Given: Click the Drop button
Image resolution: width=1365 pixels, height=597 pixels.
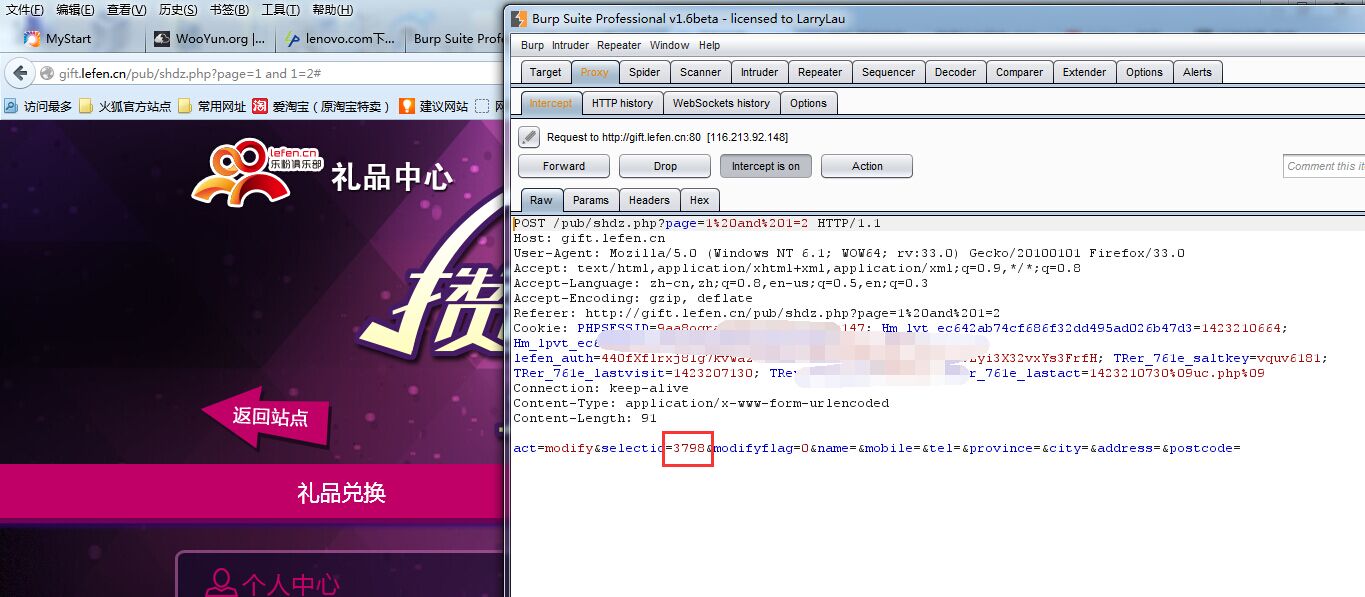Looking at the screenshot, I should [665, 166].
